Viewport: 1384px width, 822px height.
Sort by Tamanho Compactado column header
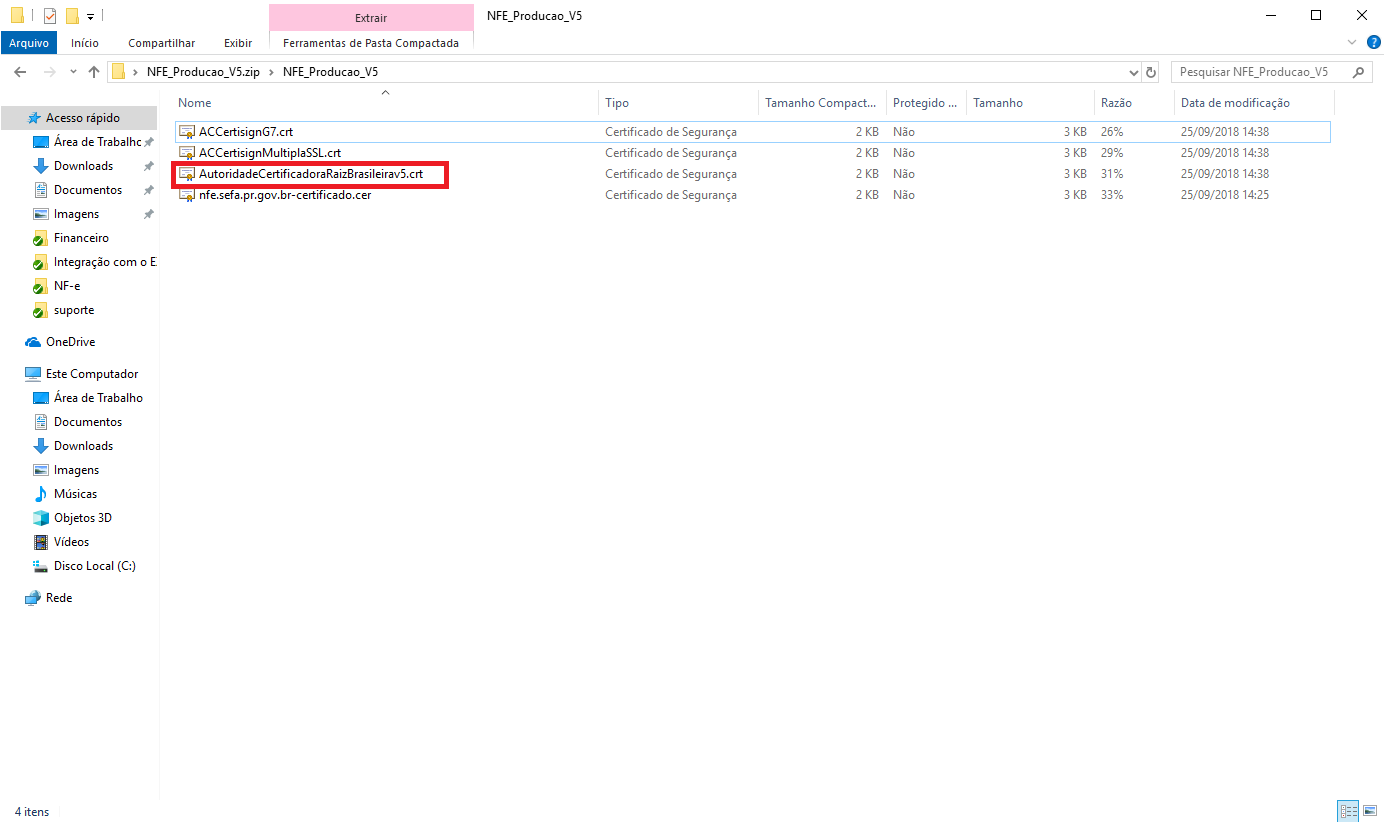[822, 103]
